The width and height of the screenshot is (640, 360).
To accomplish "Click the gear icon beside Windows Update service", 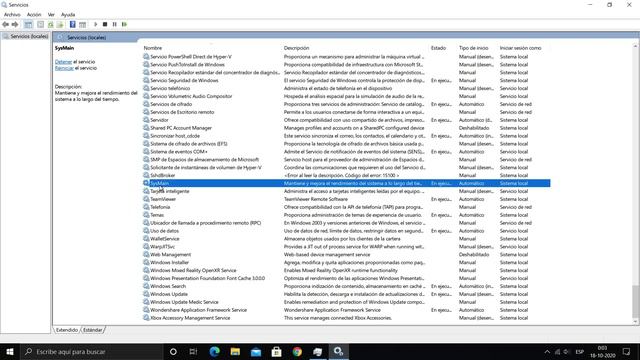I will pyautogui.click(x=146, y=294).
